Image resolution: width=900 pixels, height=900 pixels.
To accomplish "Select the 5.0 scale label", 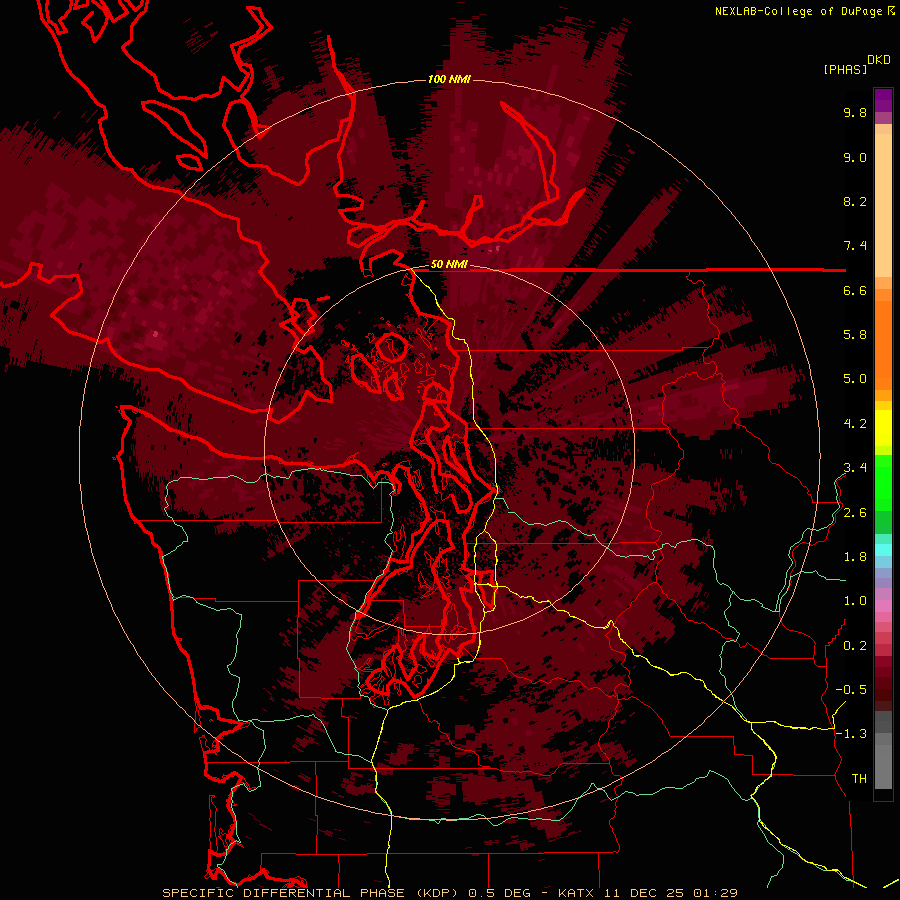I will tap(855, 379).
